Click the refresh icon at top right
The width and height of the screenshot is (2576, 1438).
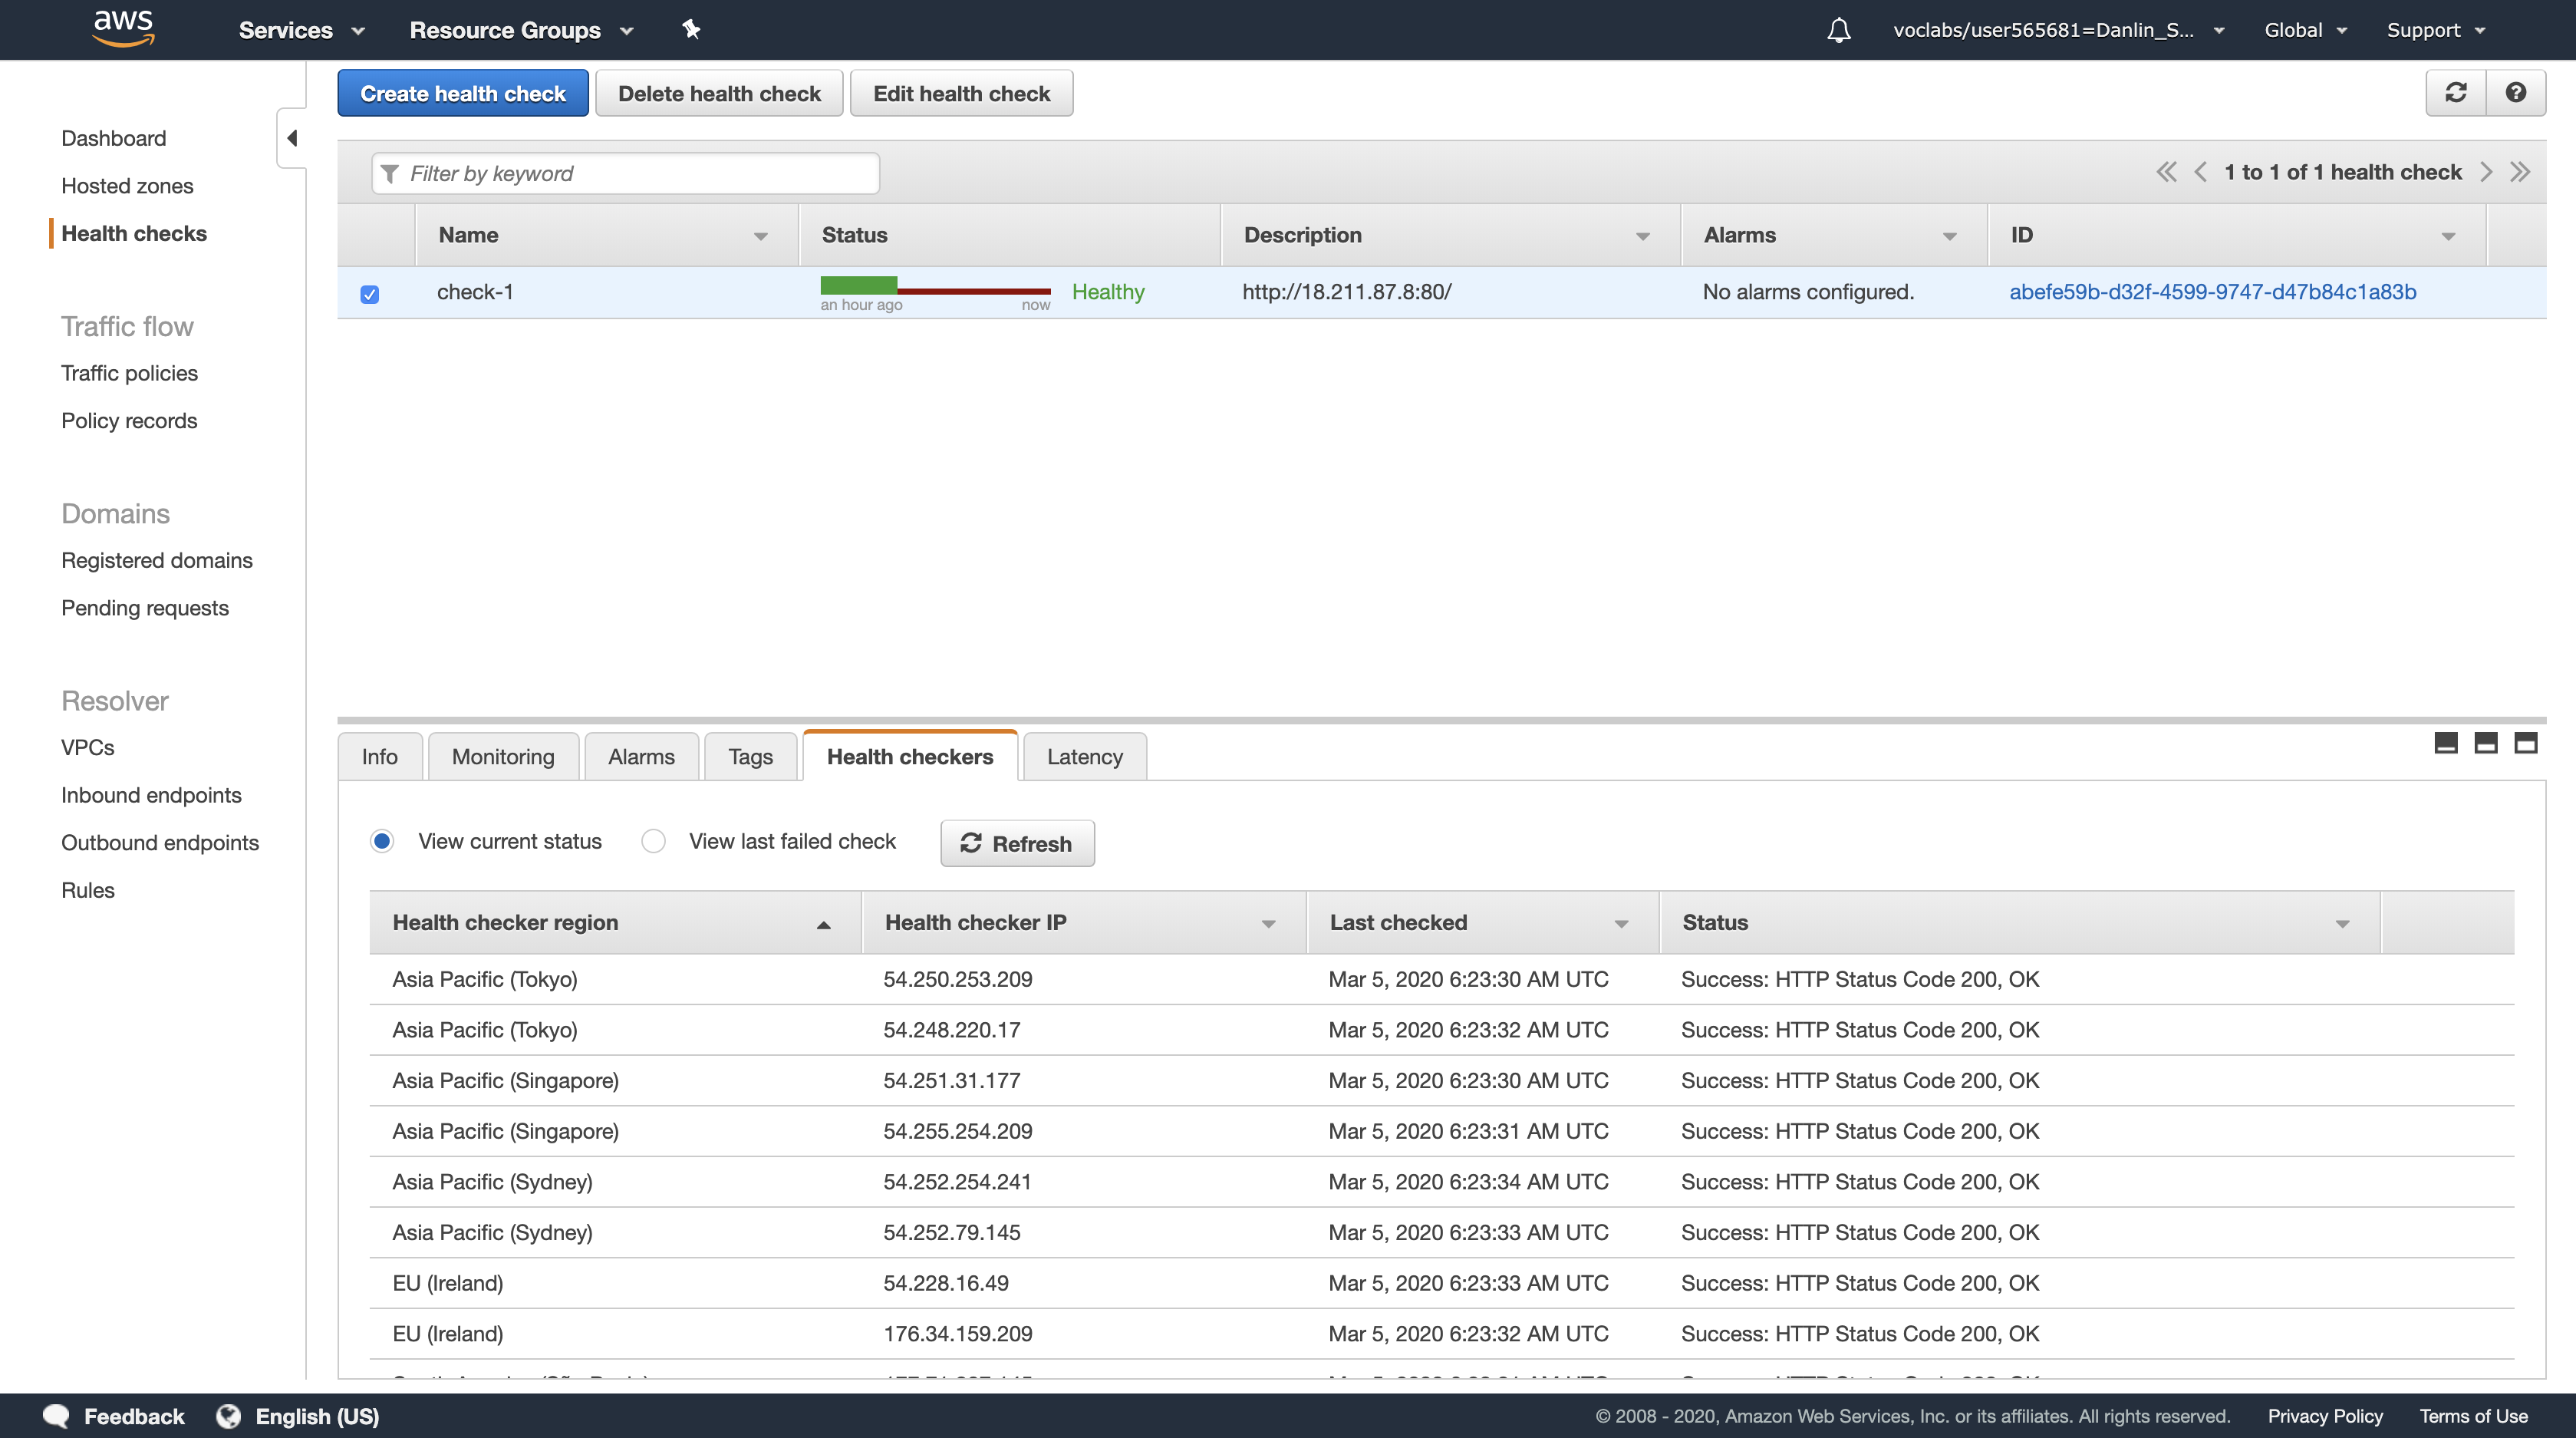(2455, 93)
